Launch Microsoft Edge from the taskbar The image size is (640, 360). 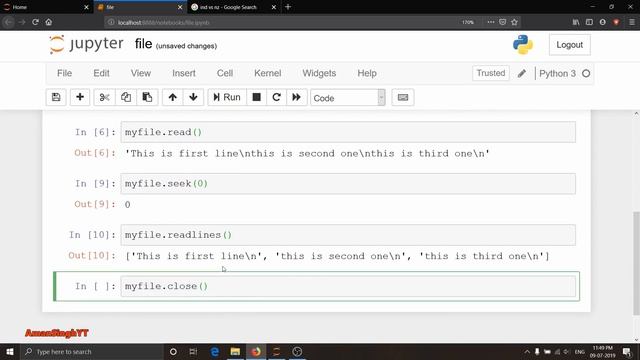215,351
